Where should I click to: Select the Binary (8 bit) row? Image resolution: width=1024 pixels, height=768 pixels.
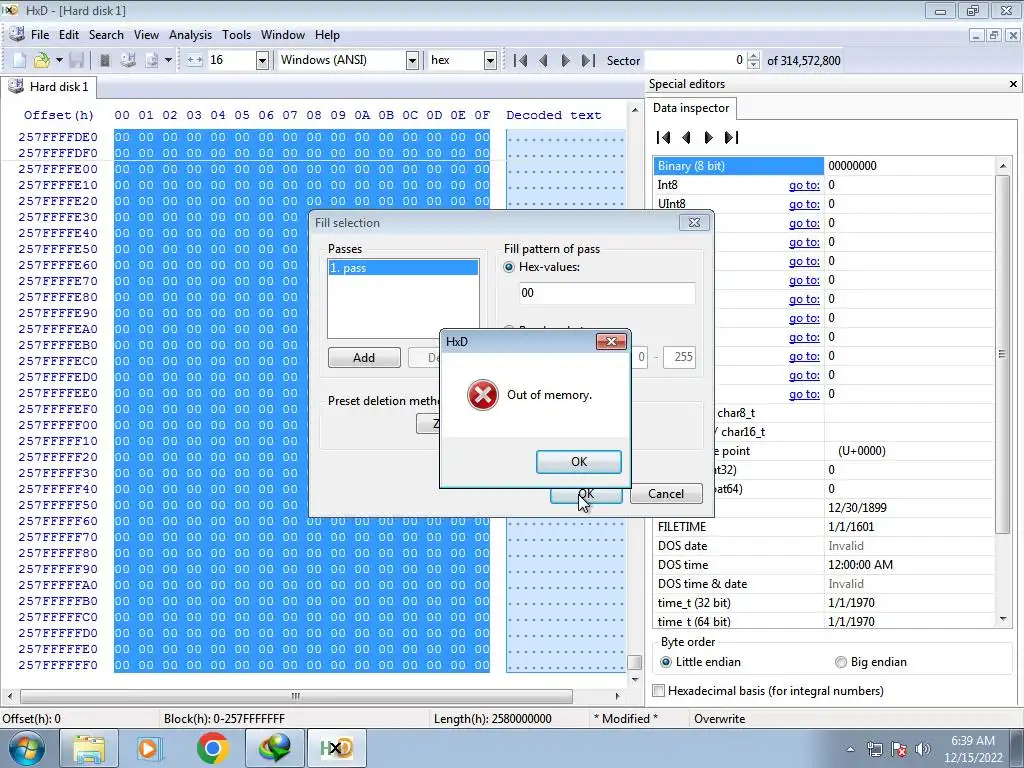(x=824, y=166)
